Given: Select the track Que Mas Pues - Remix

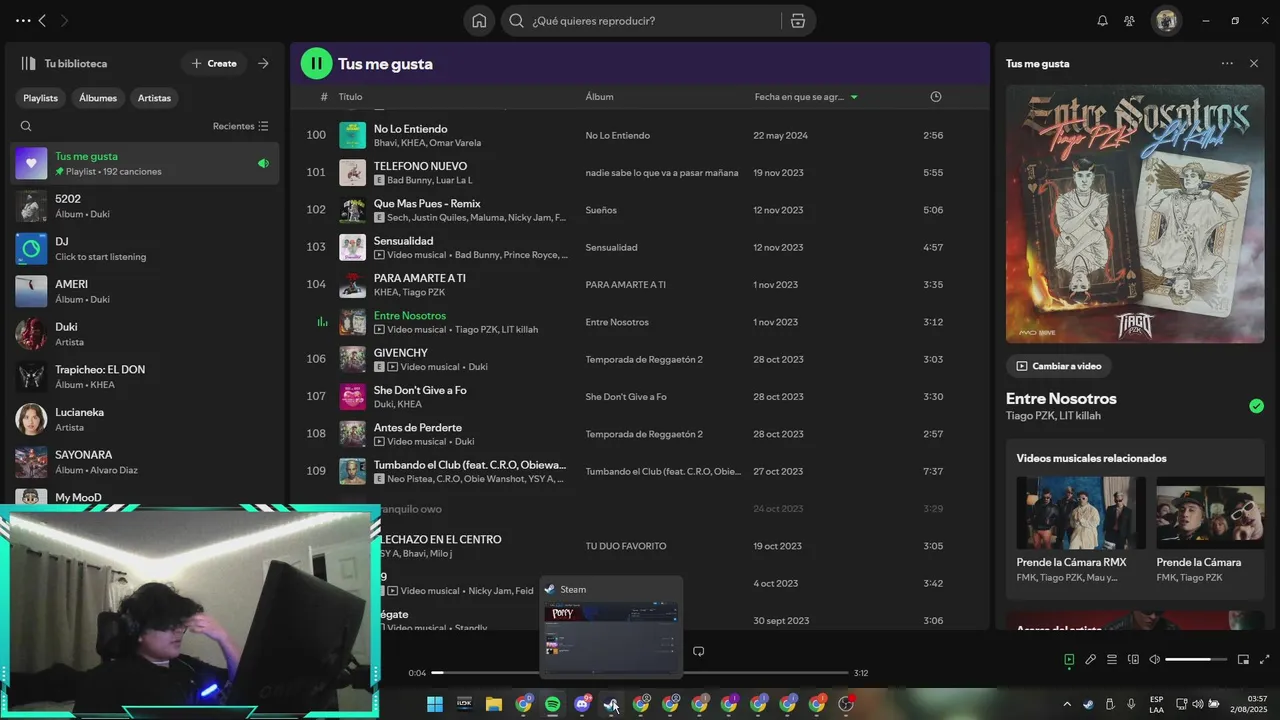Looking at the screenshot, I should pyautogui.click(x=427, y=203).
